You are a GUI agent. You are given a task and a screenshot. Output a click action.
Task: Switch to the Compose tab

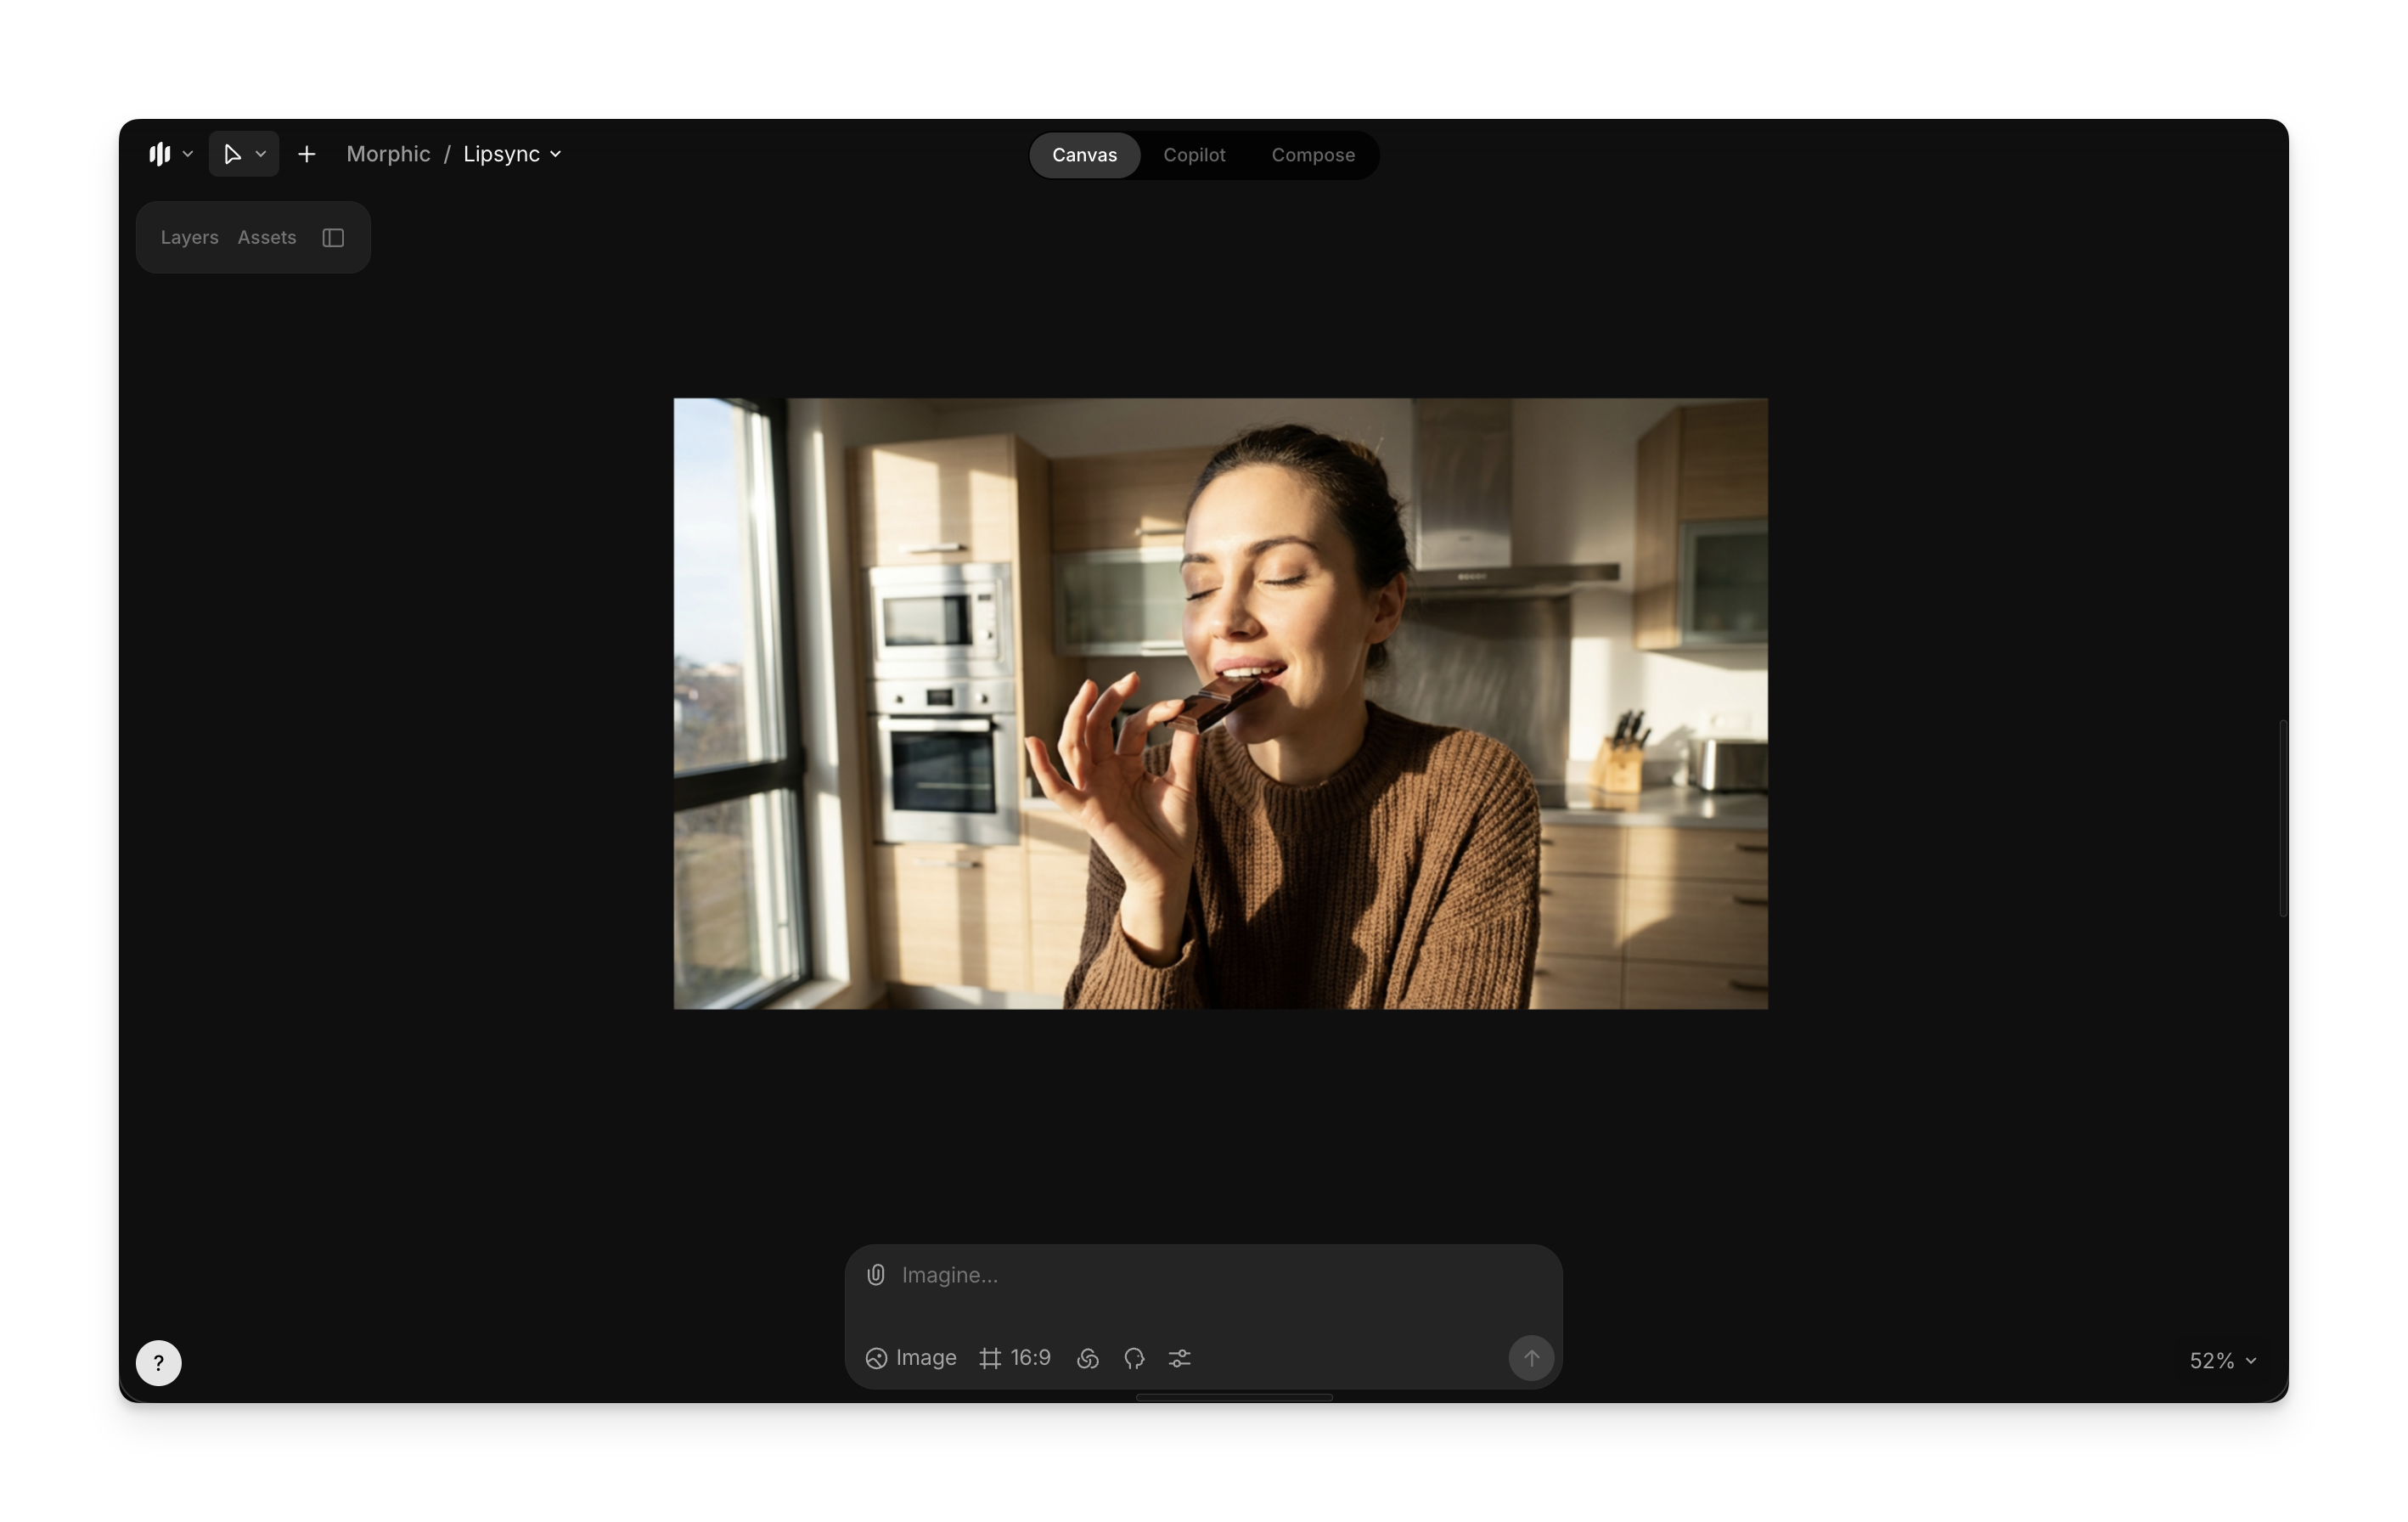pyautogui.click(x=1312, y=155)
